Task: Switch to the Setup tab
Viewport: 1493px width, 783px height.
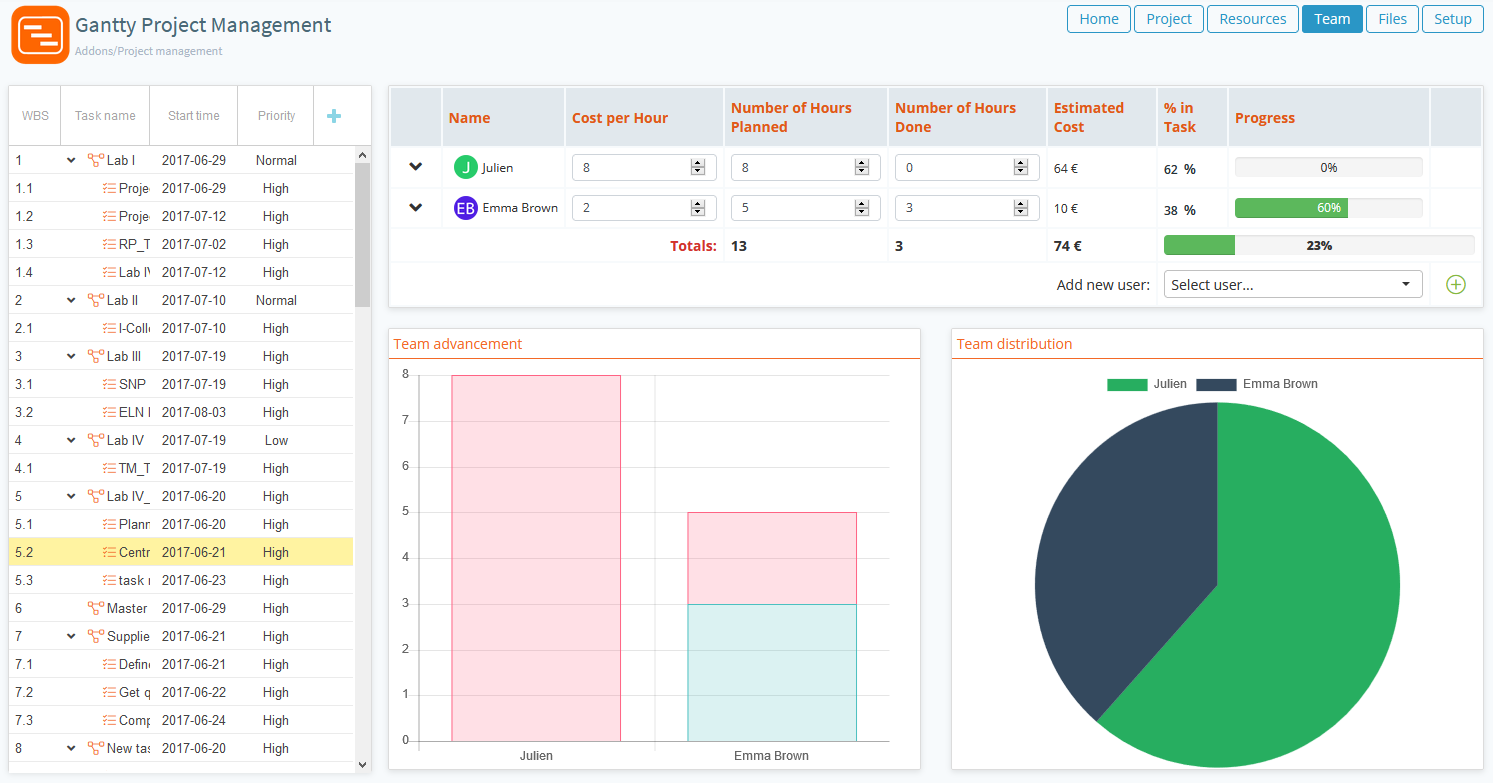Action: pyautogui.click(x=1453, y=19)
